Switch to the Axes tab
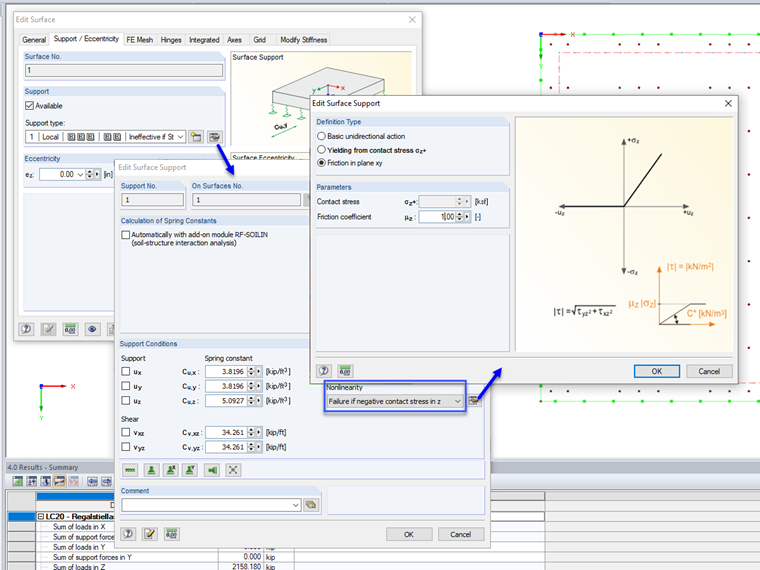The image size is (760, 570). click(x=235, y=40)
